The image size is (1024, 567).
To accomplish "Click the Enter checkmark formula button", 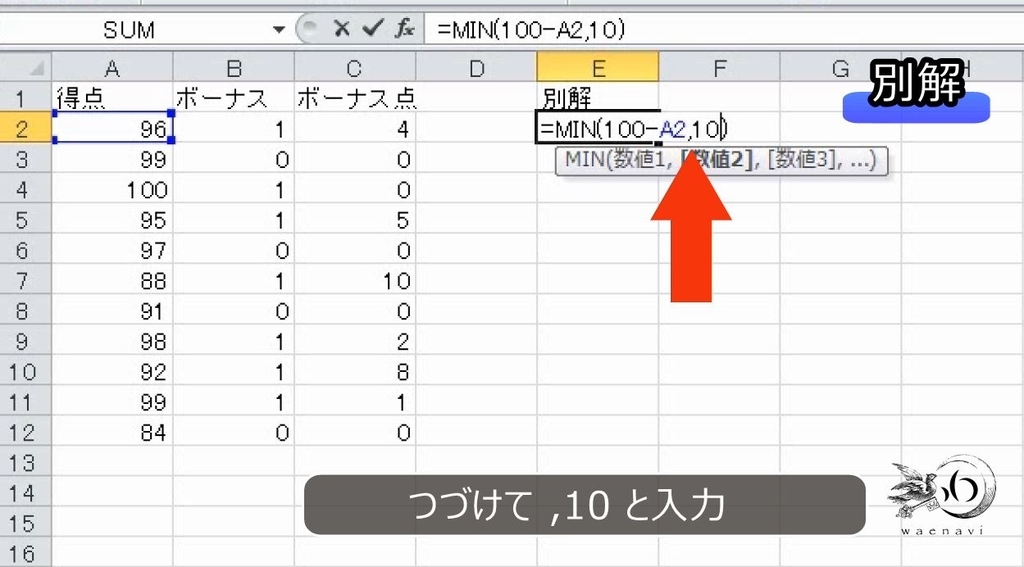I will [x=372, y=29].
